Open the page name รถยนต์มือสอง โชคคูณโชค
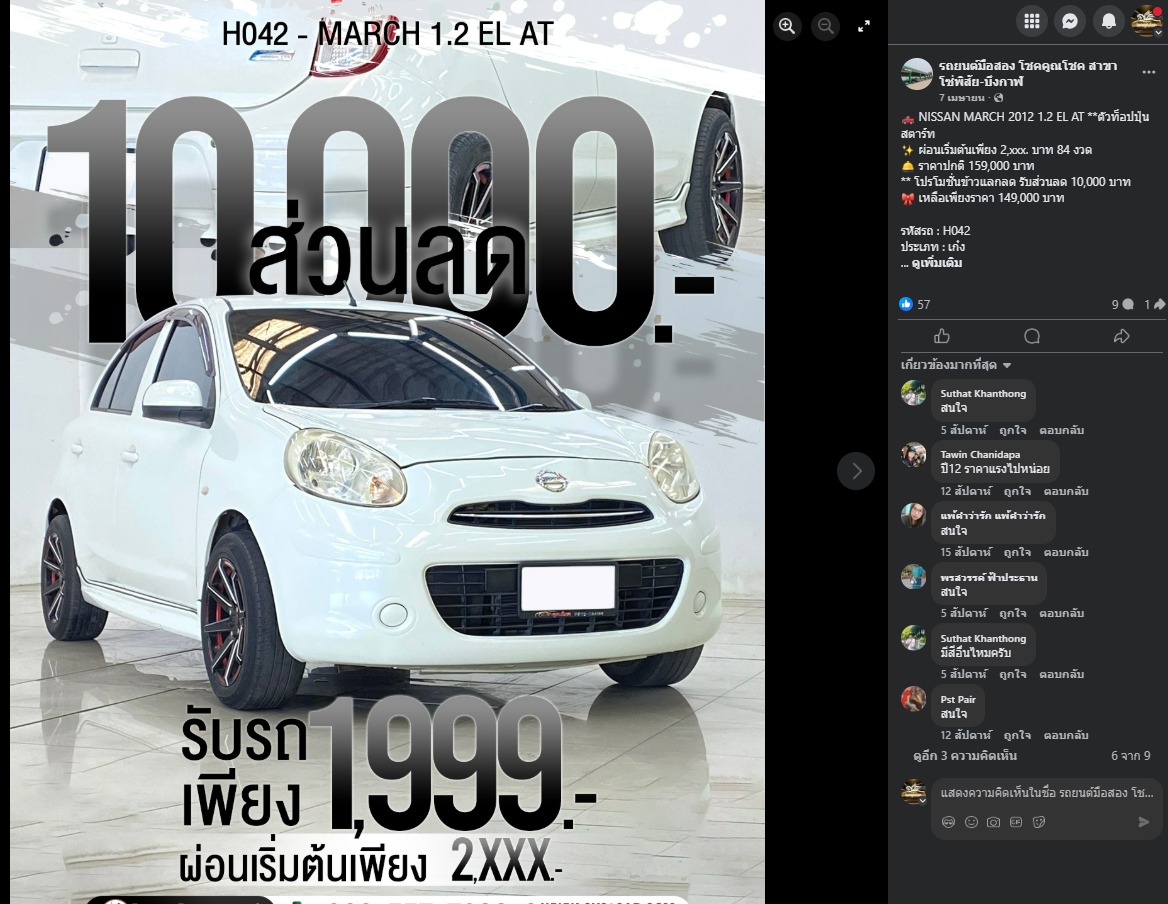This screenshot has width=1168, height=904. tap(1027, 74)
